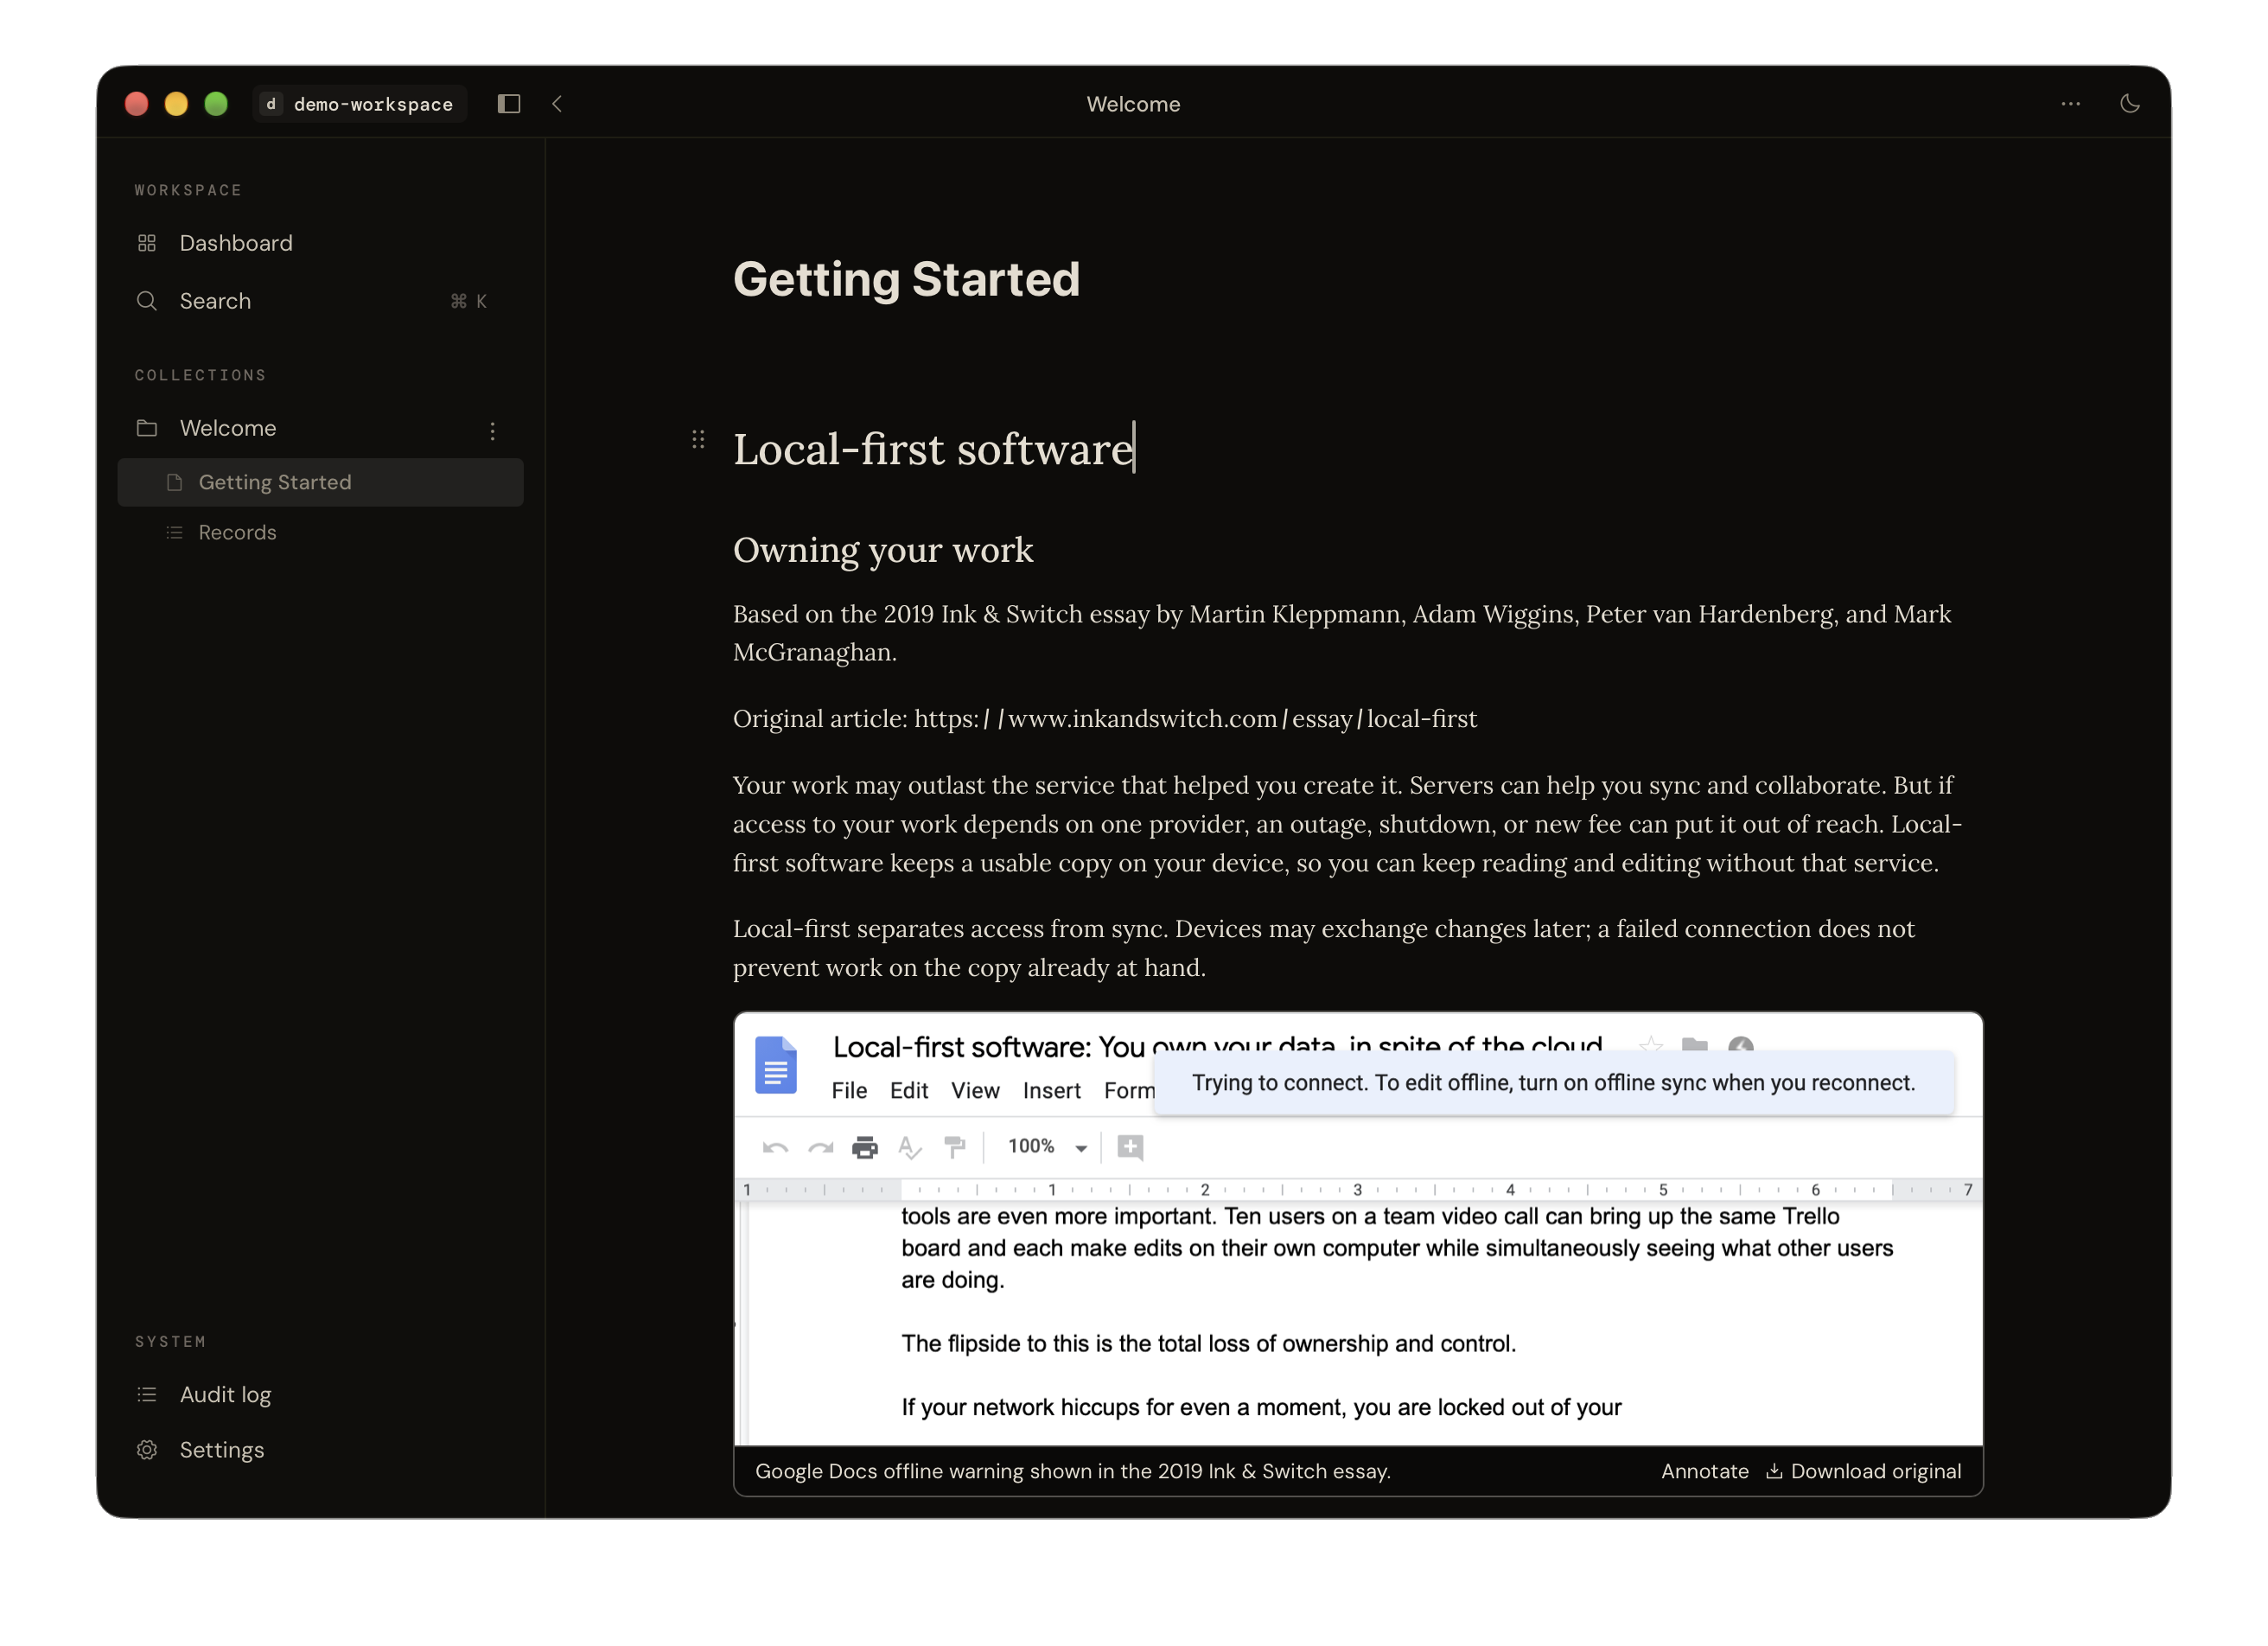Click the Audit log list icon
This screenshot has width=2268, height=1646.
[147, 1394]
